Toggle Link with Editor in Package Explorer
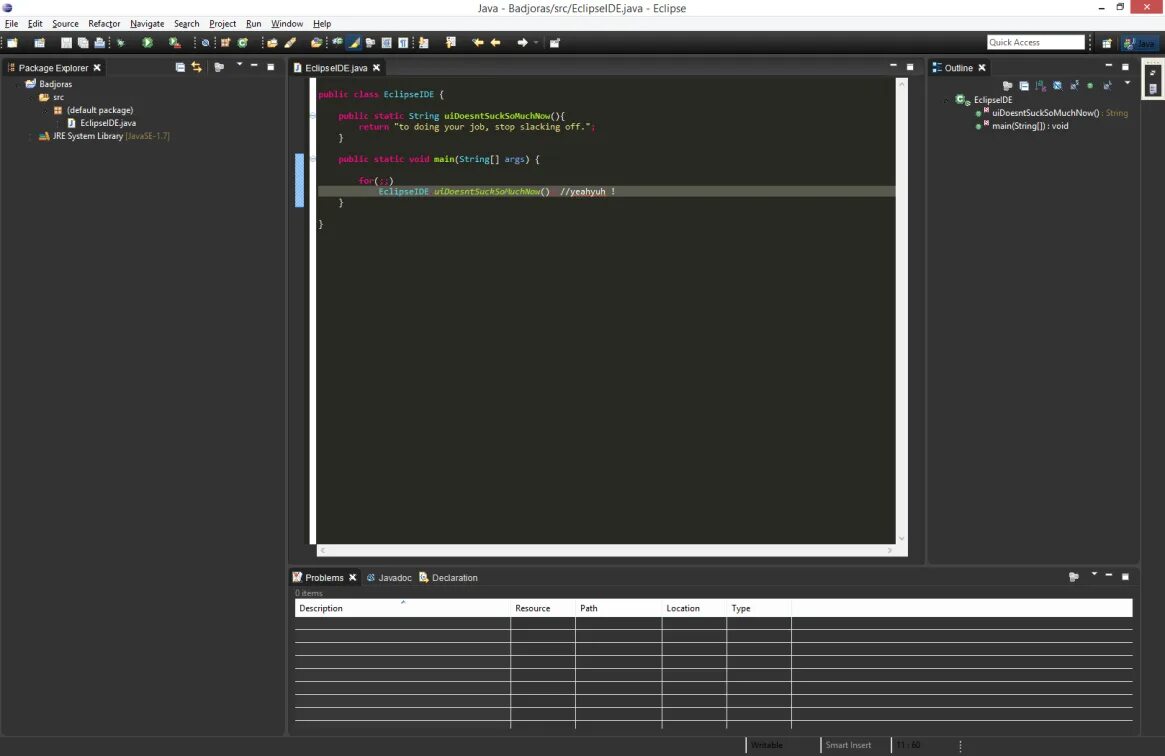The height and width of the screenshot is (756, 1165). pos(196,67)
